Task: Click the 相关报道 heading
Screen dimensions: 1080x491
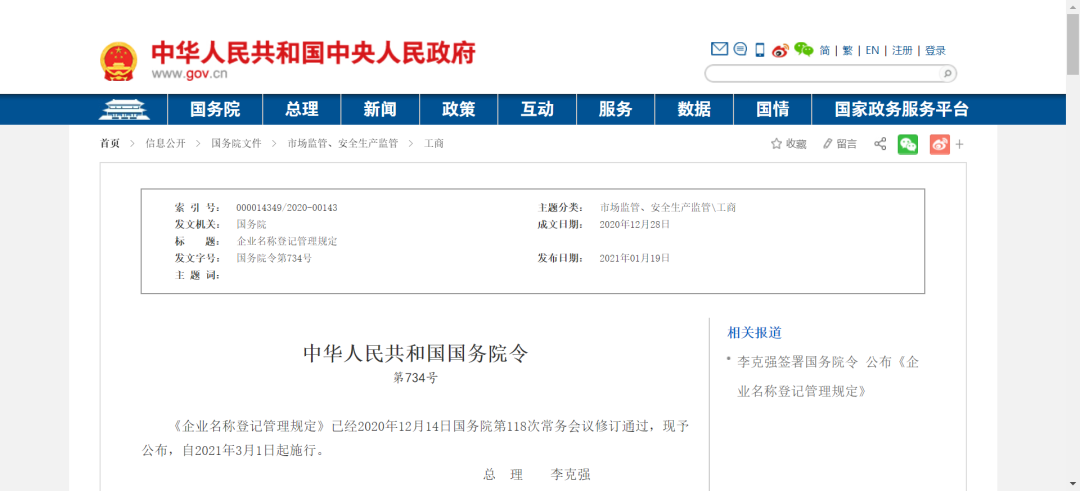Action: point(755,333)
